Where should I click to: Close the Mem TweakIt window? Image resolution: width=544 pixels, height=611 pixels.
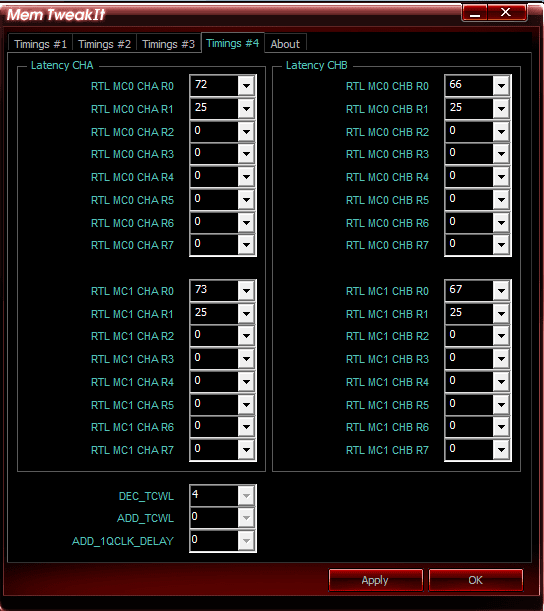[506, 13]
